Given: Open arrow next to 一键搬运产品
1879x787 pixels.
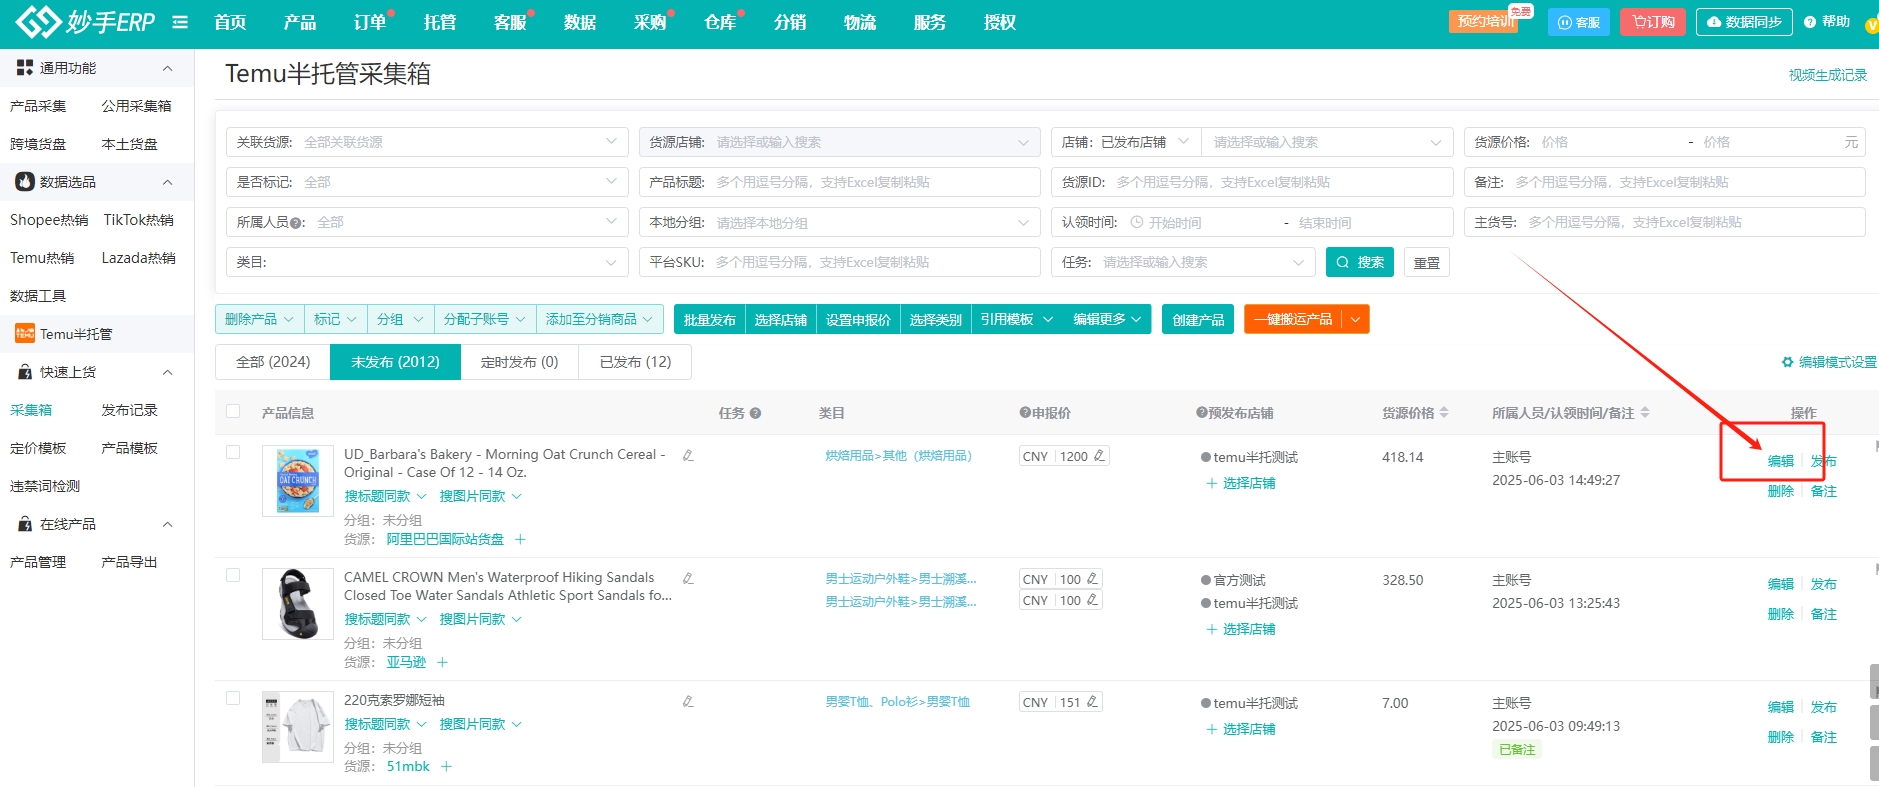Looking at the screenshot, I should click(x=1356, y=319).
